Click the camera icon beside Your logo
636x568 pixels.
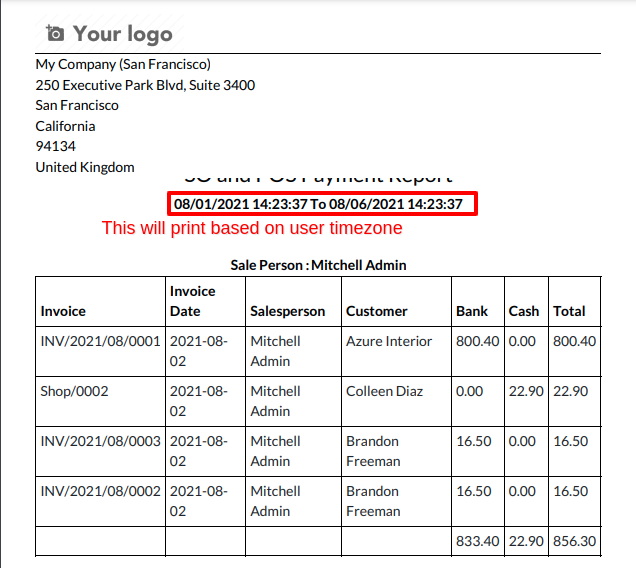click(x=55, y=33)
